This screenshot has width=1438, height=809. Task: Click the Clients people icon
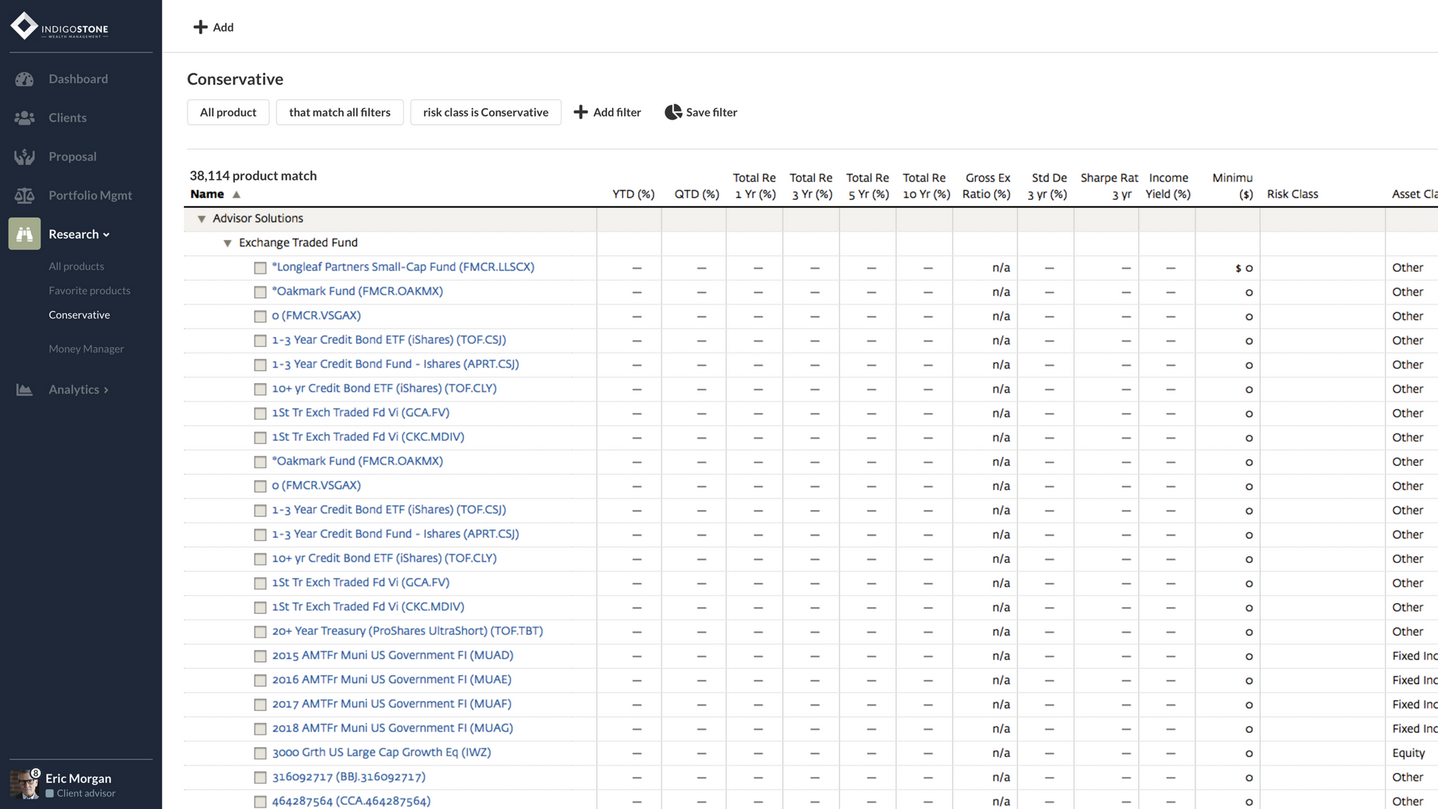[x=25, y=118]
